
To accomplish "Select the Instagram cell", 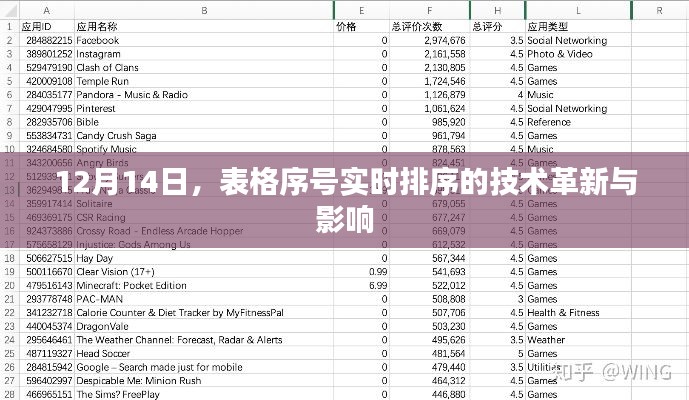I will coord(204,54).
